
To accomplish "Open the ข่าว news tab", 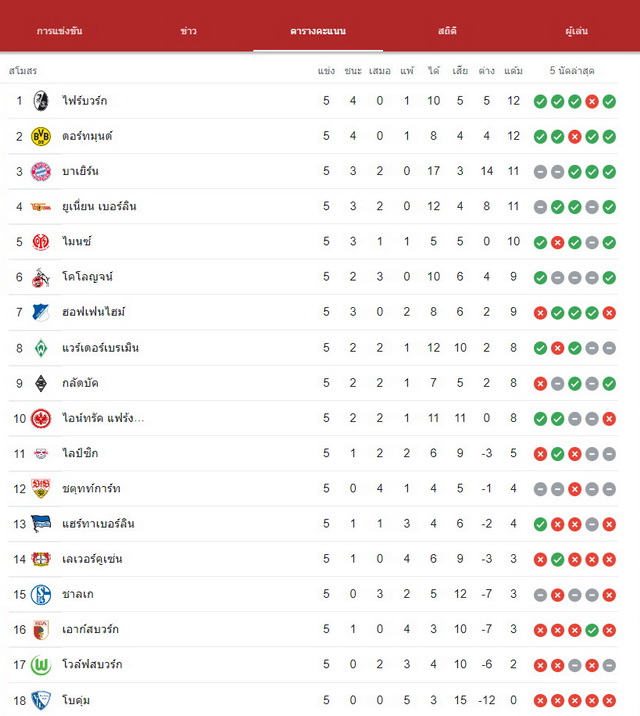I will coord(189,31).
